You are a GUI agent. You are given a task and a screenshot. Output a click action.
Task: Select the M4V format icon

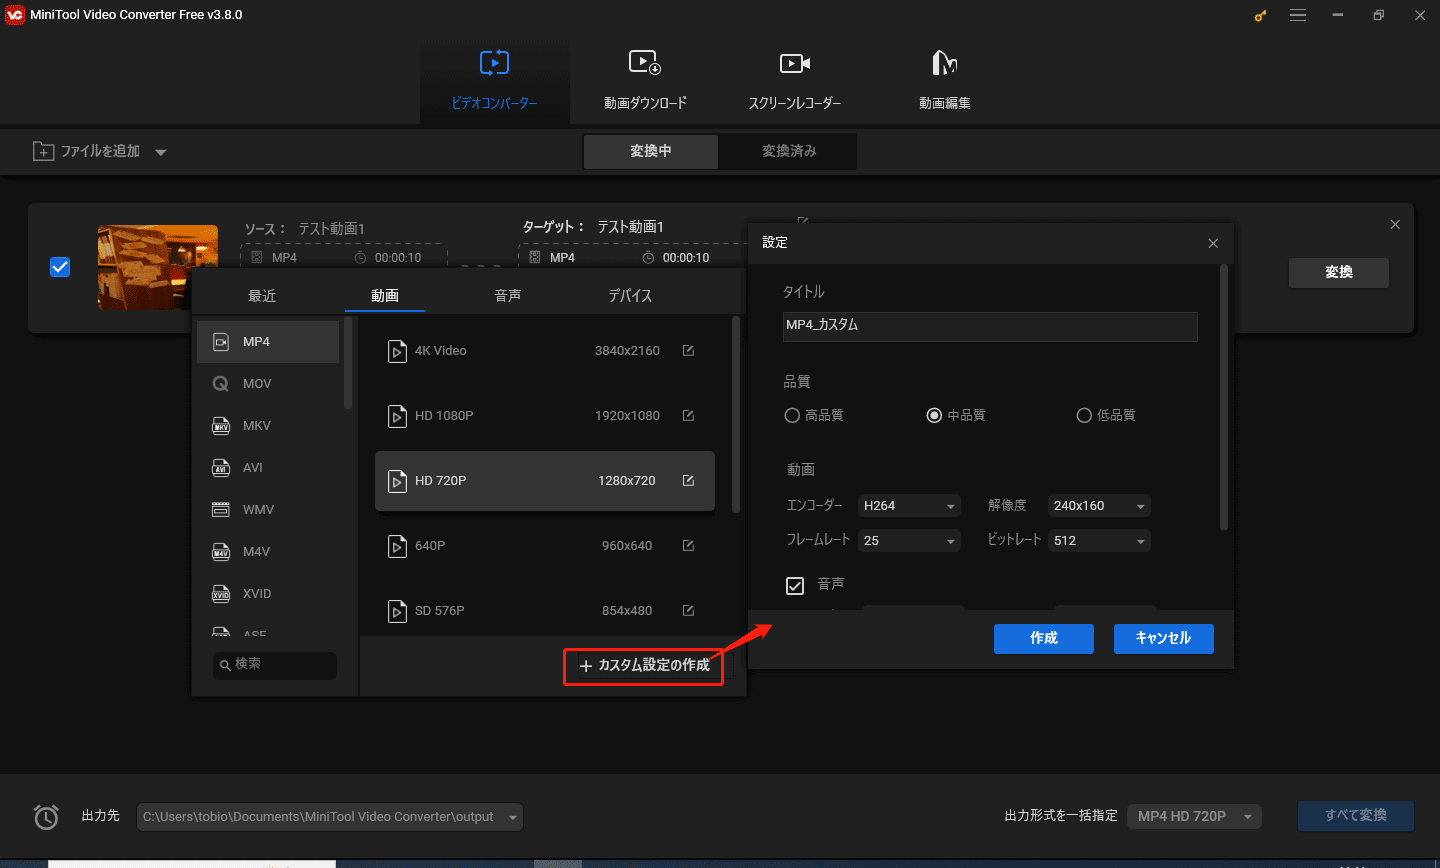(x=221, y=552)
